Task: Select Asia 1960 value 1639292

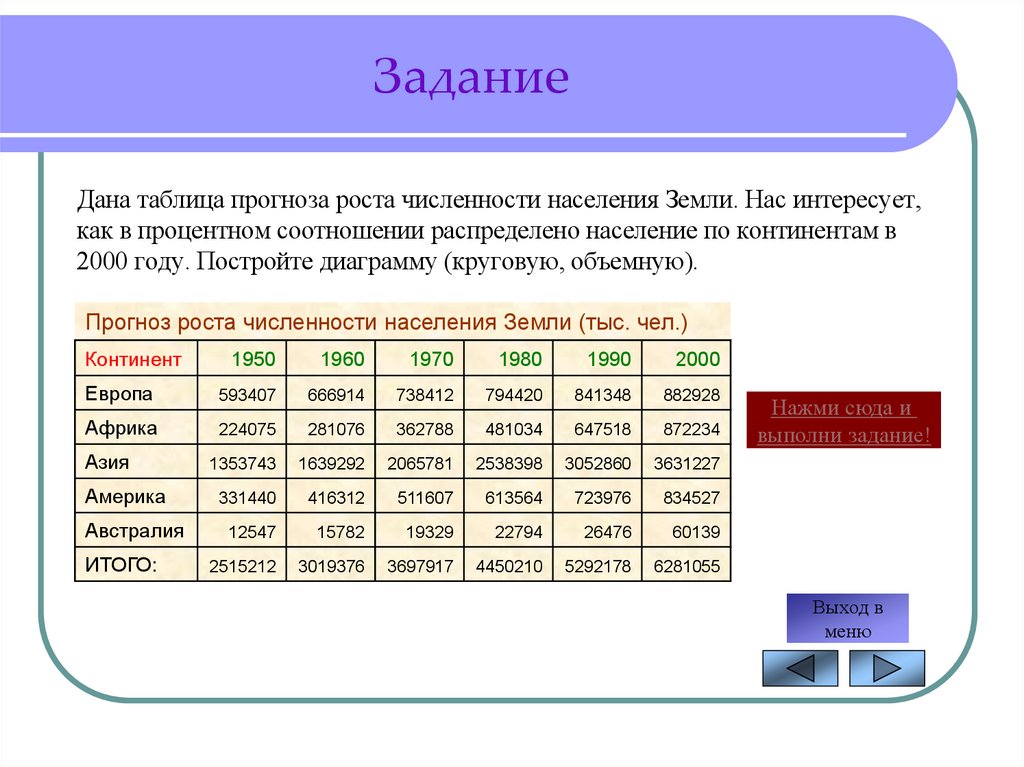Action: point(330,463)
